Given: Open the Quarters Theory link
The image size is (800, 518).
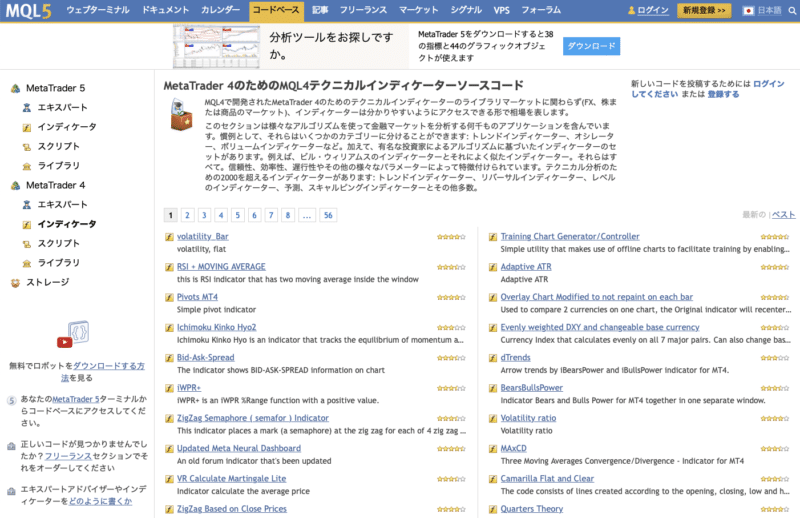Looking at the screenshot, I should 532,509.
